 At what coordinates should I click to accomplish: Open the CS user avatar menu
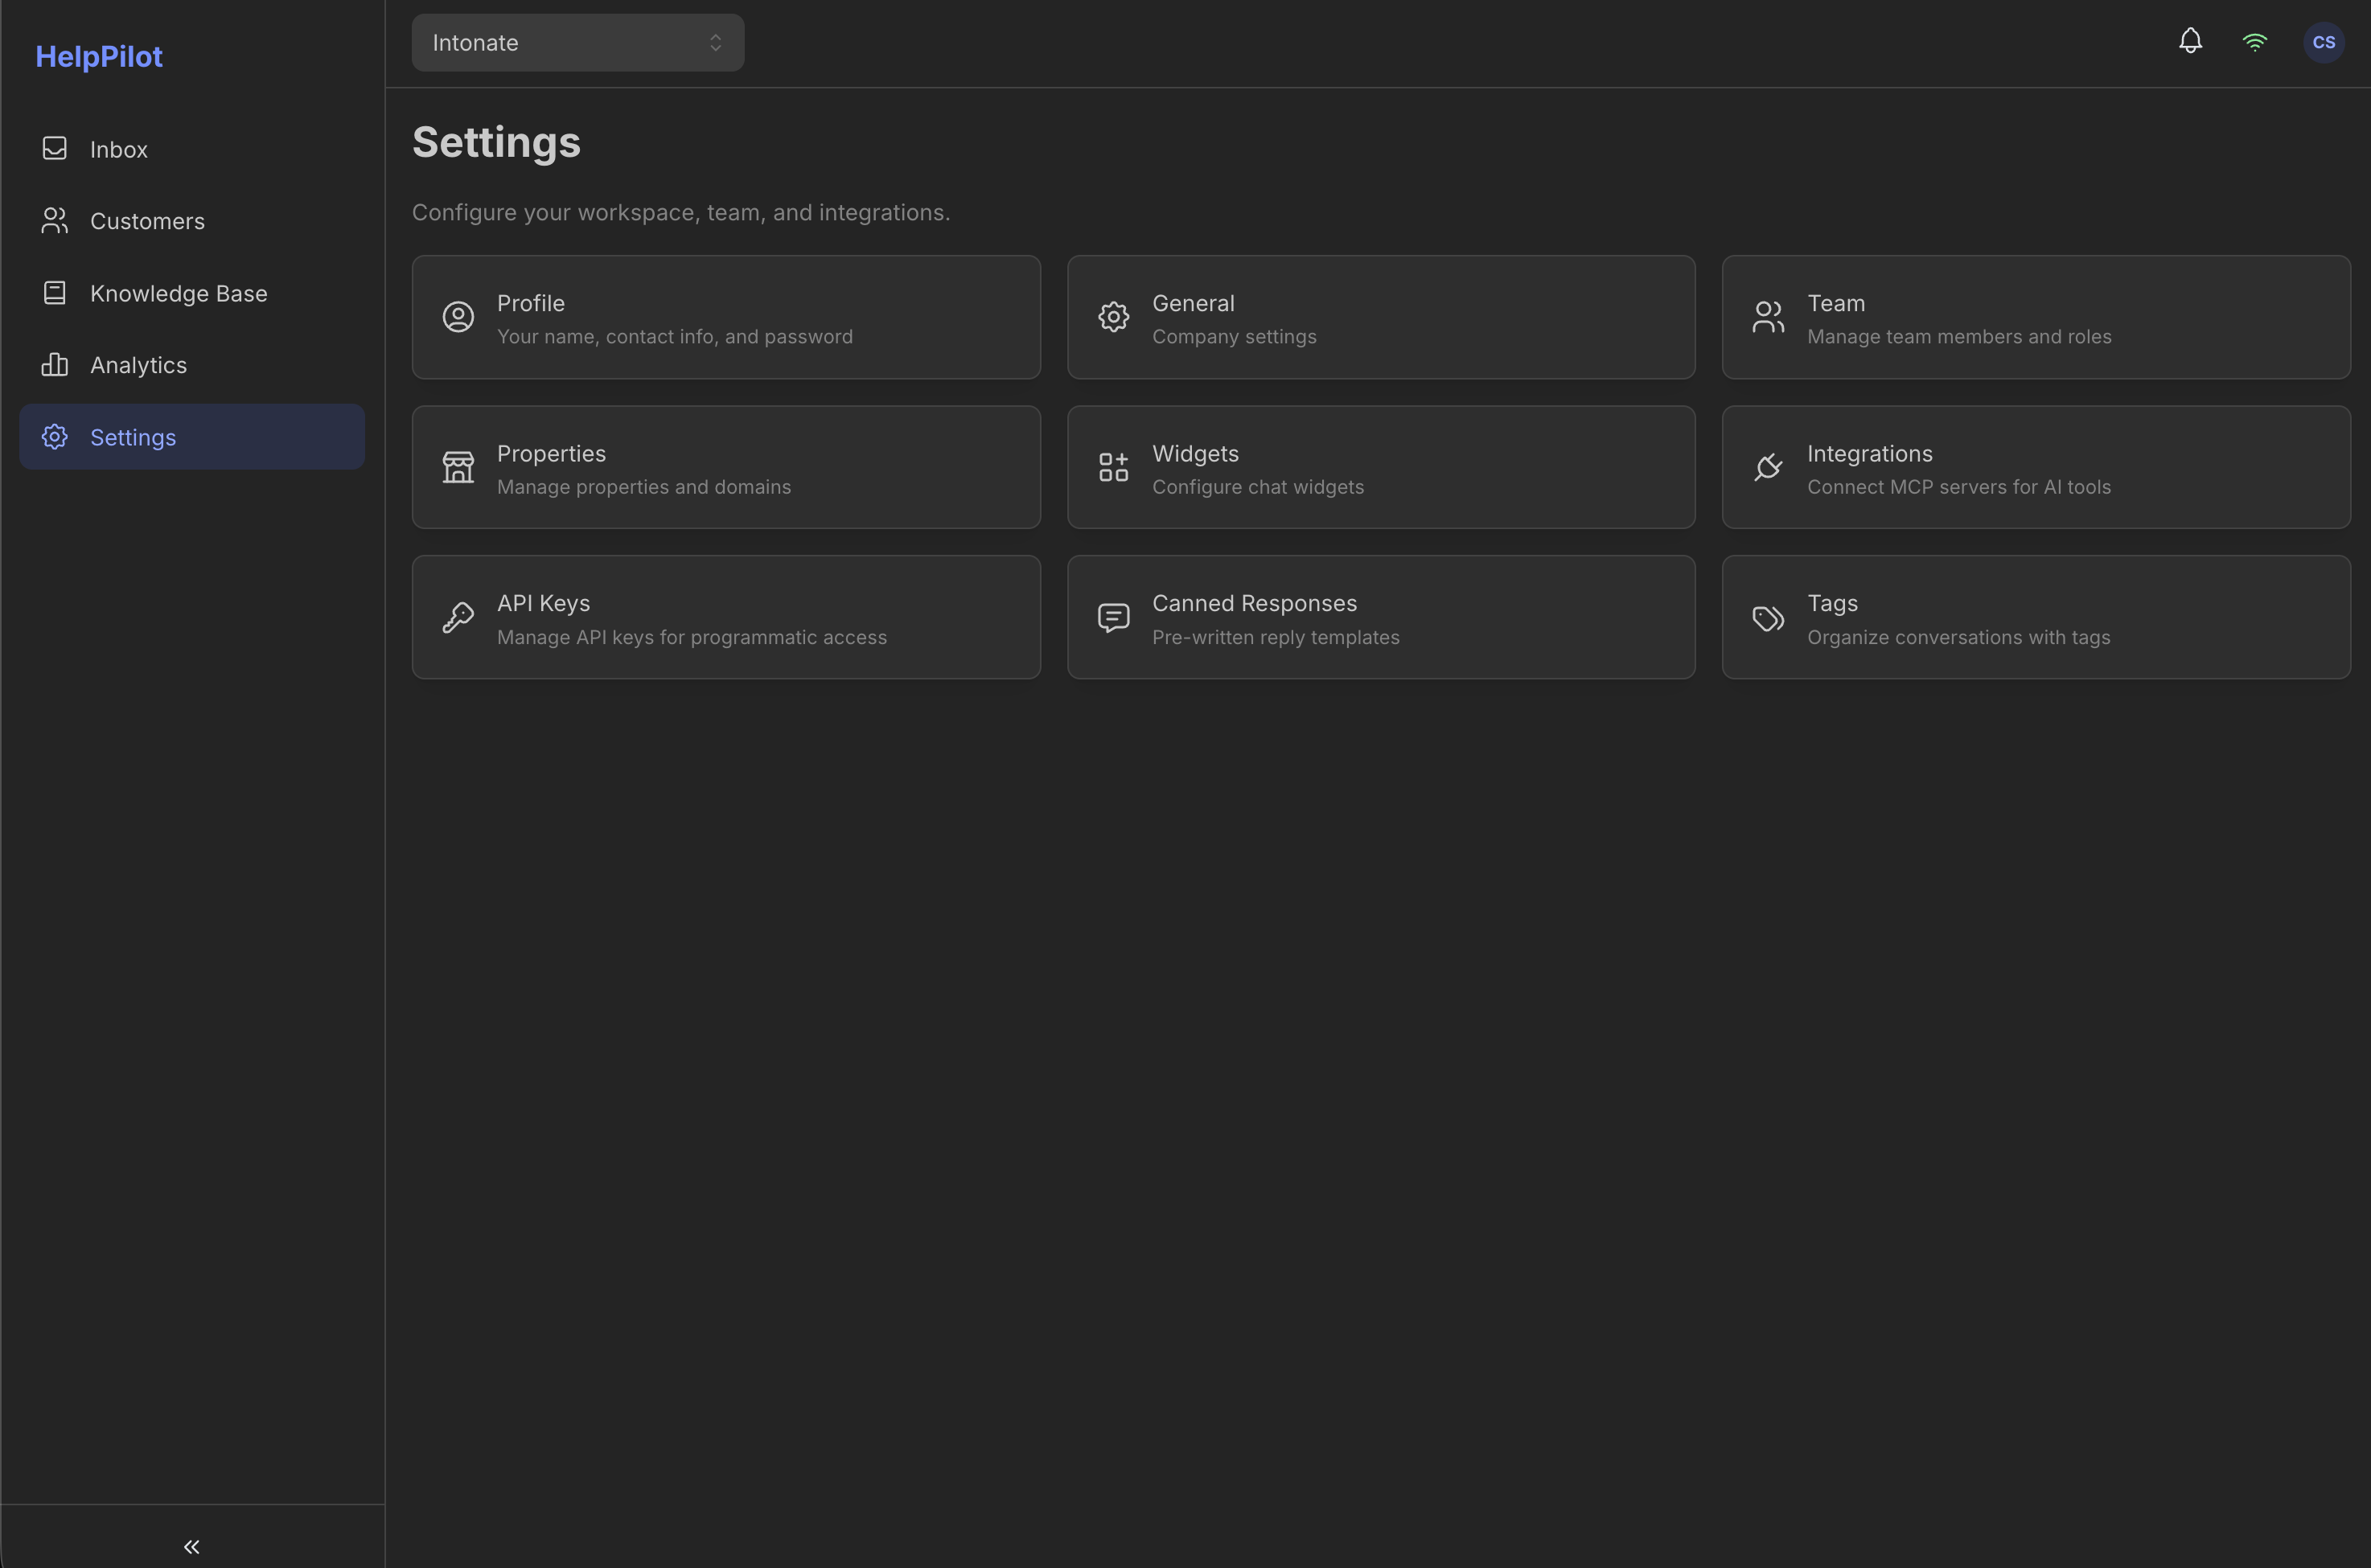[2323, 42]
